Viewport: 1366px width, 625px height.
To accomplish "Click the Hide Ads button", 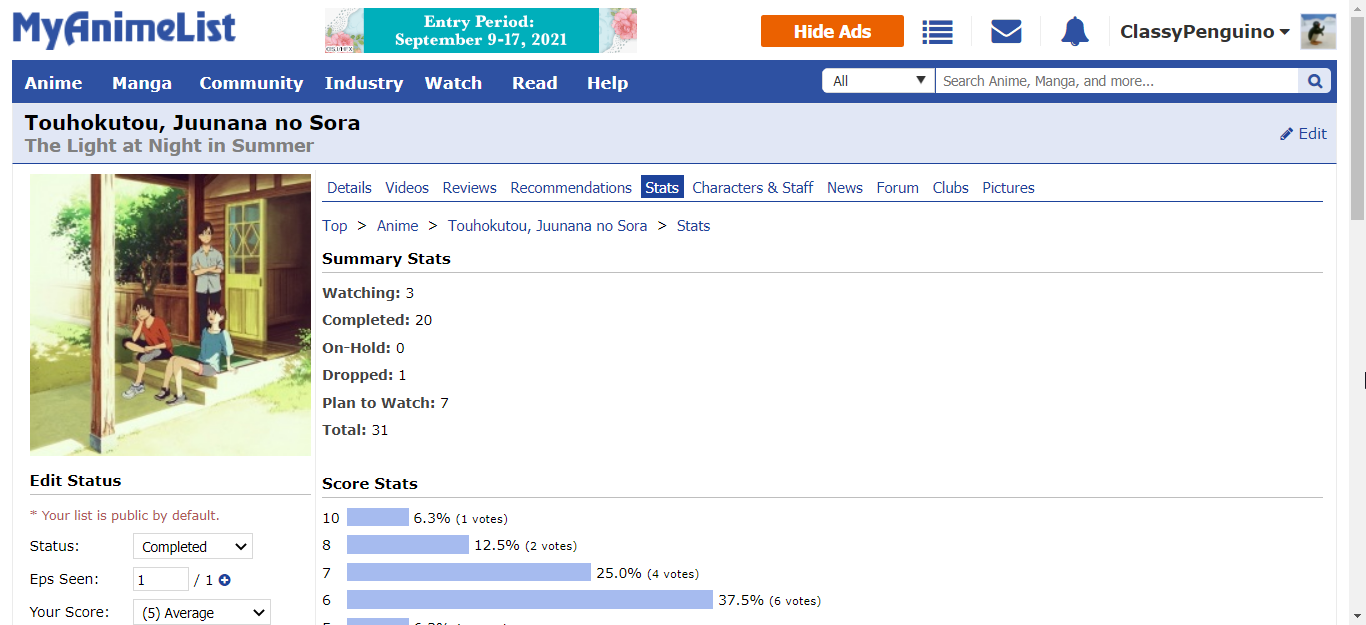I will [832, 32].
